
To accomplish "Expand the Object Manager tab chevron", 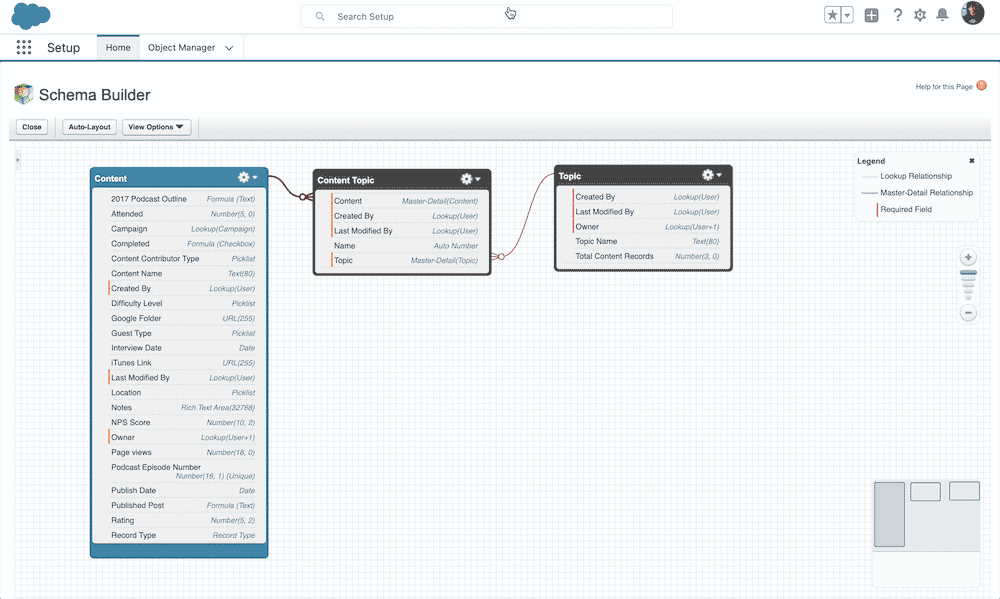I will [x=229, y=48].
